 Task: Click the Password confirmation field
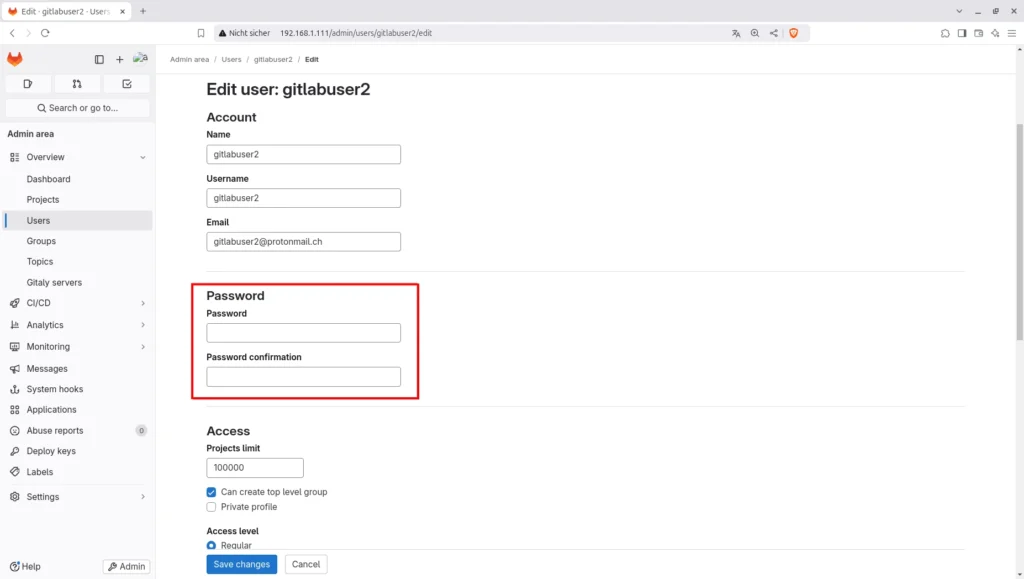click(x=303, y=377)
